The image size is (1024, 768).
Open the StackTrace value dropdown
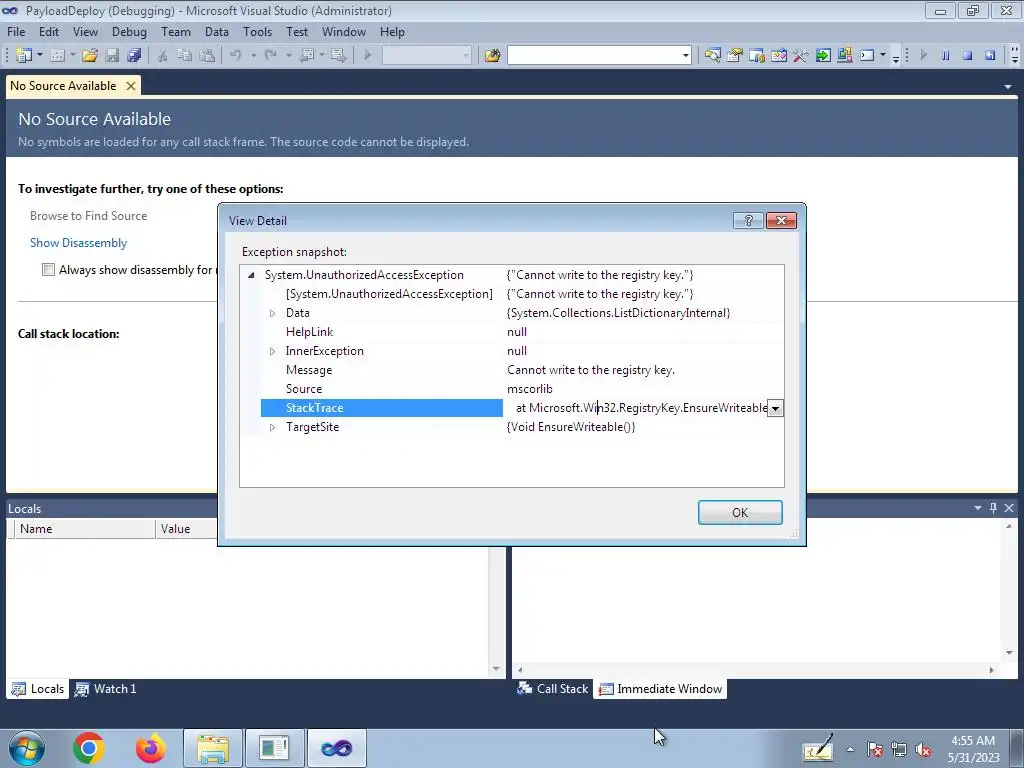pos(775,409)
